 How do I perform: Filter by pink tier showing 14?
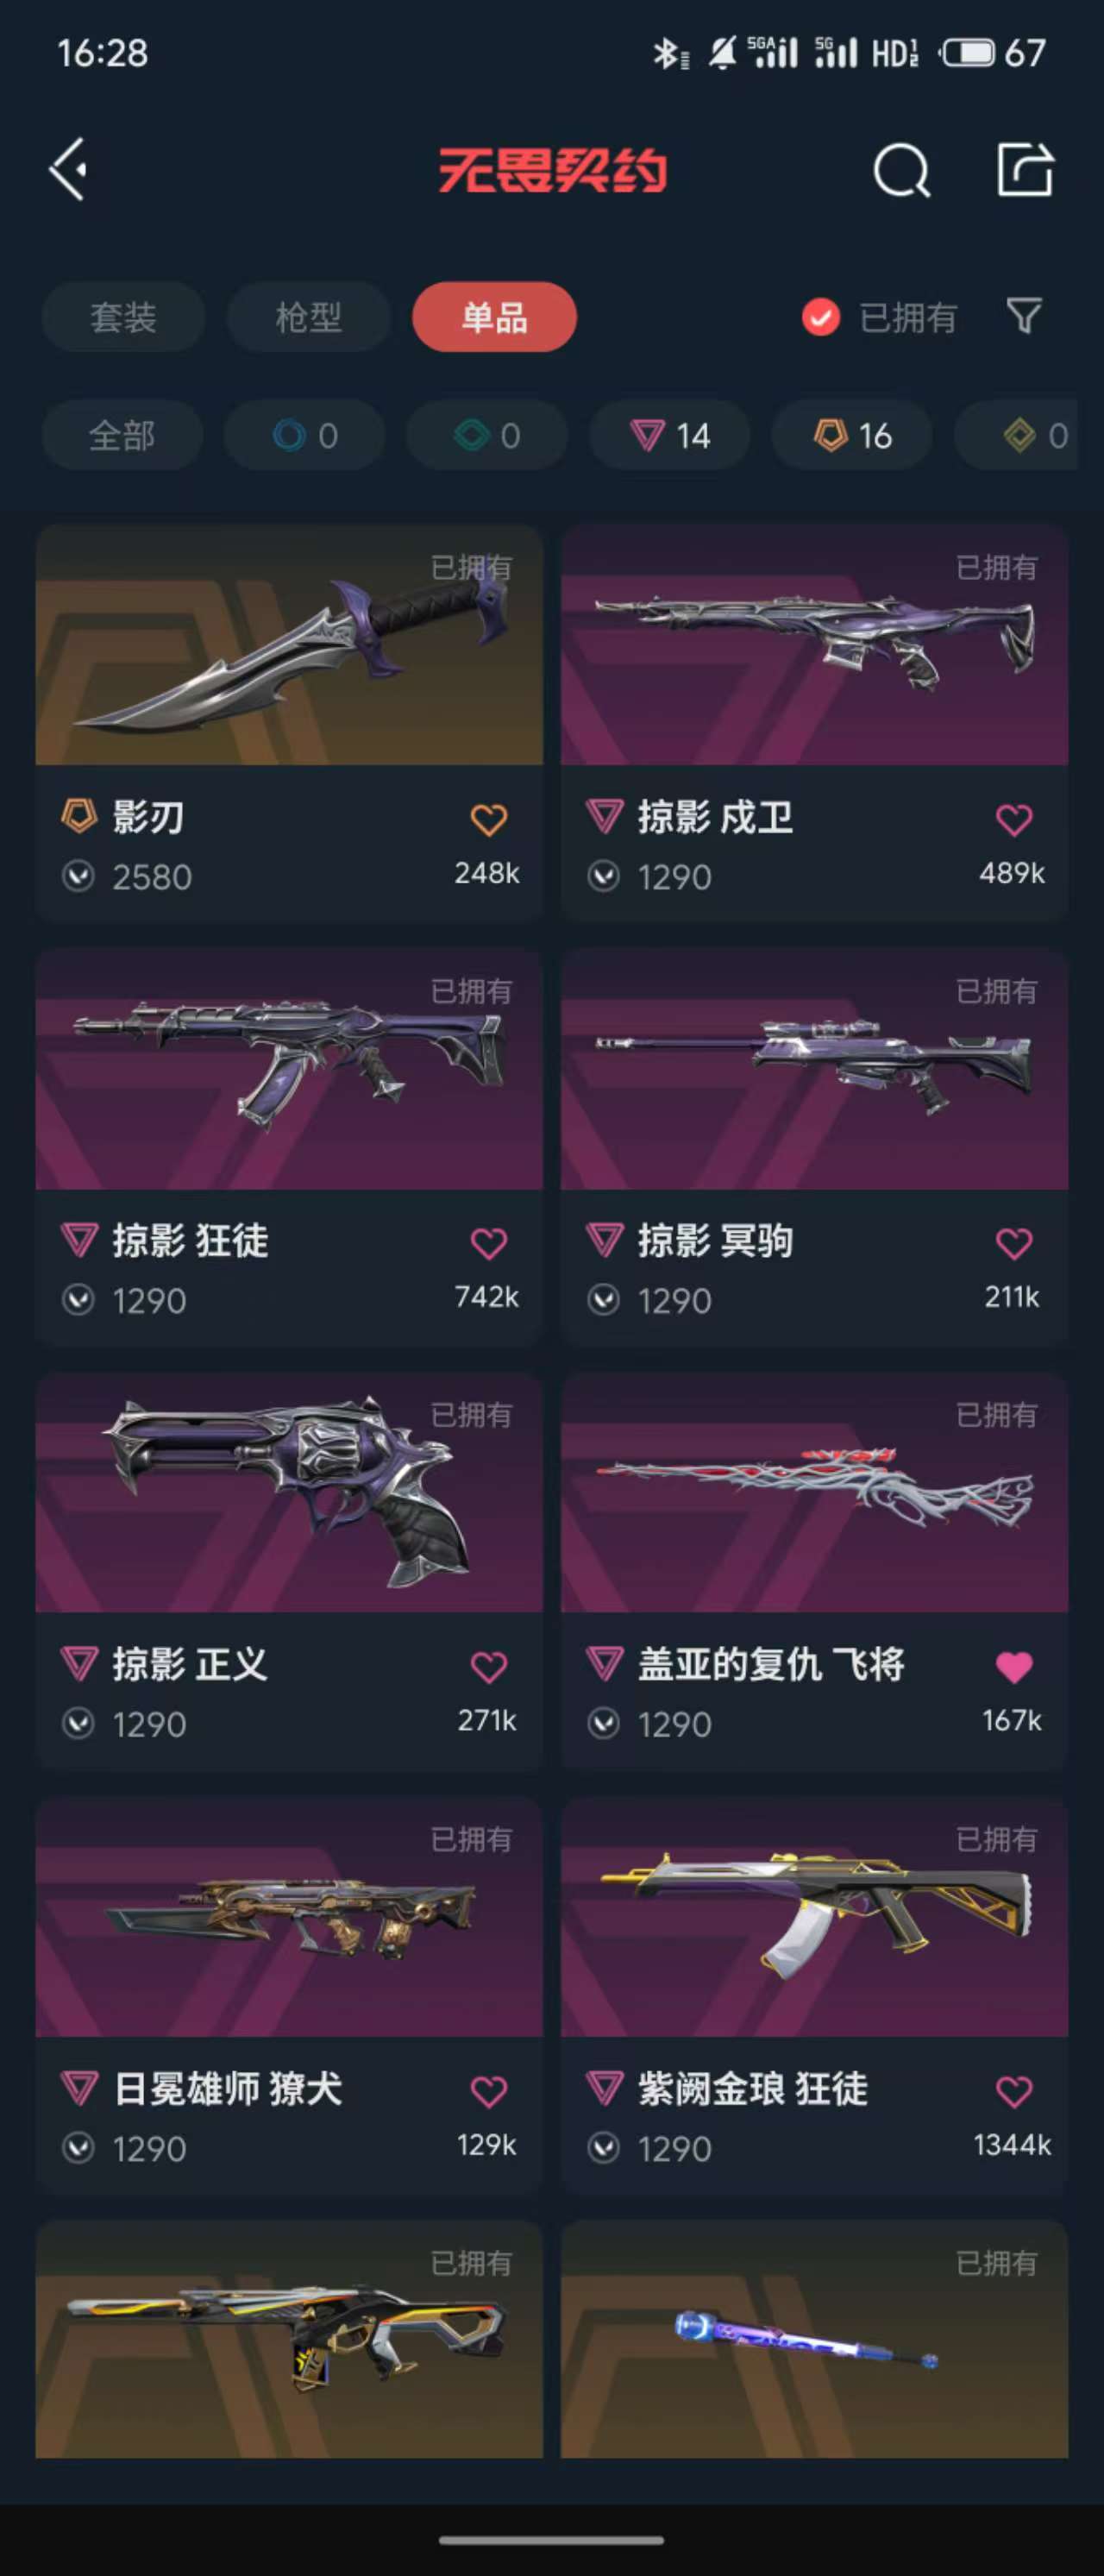(670, 435)
